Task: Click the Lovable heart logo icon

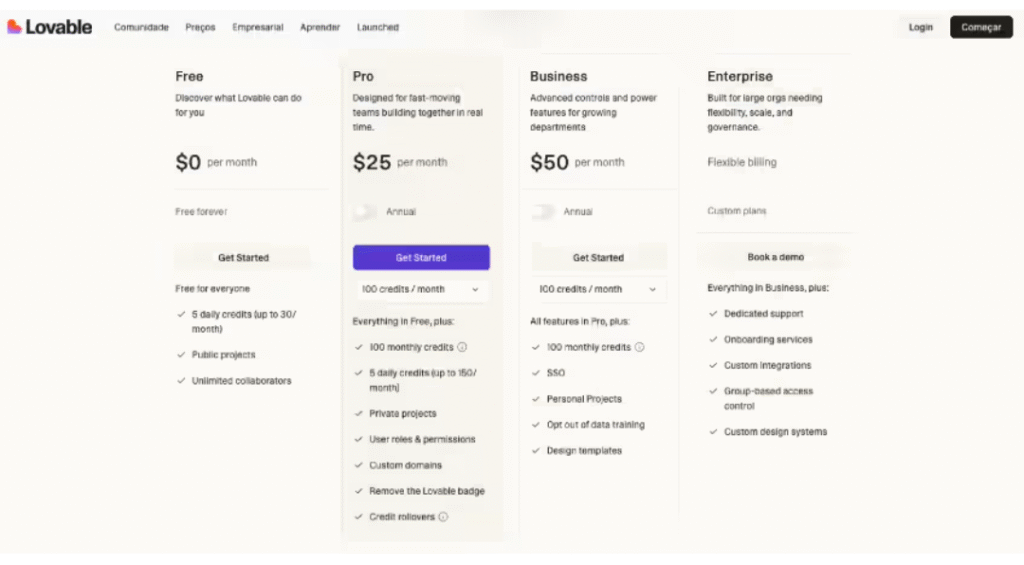Action: pyautogui.click(x=14, y=27)
